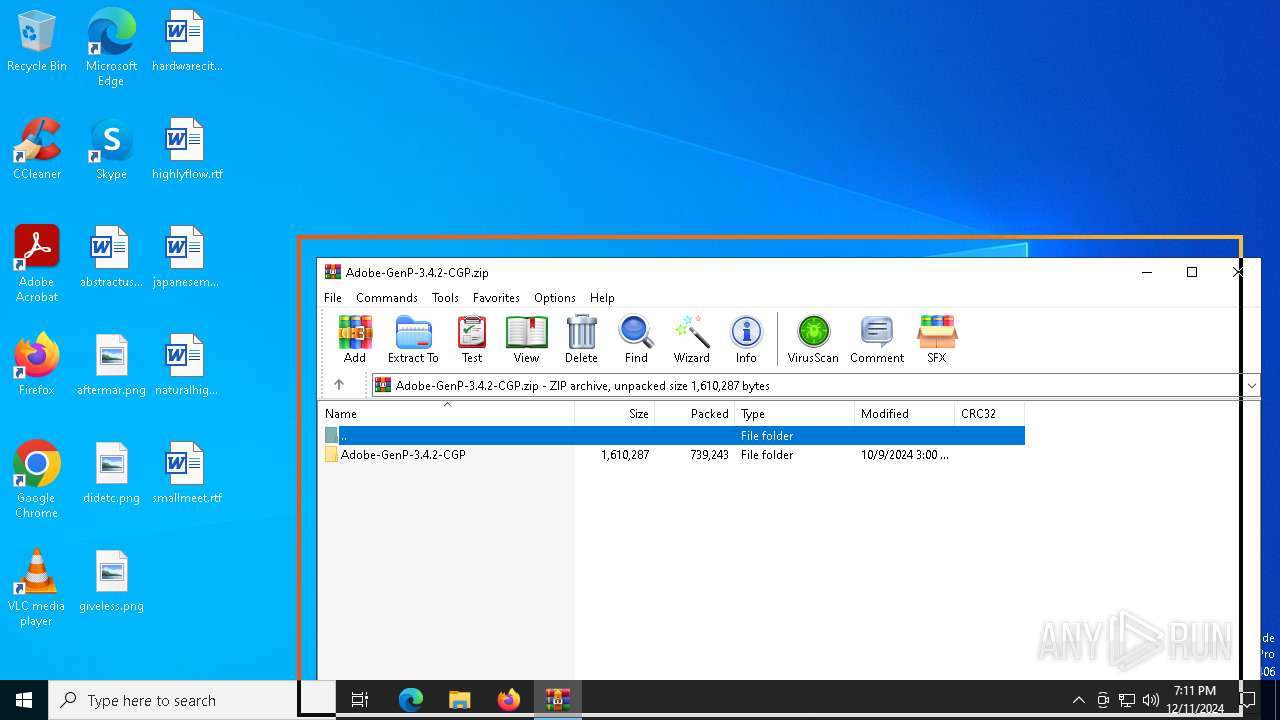This screenshot has height=720, width=1280.
Task: Select Google Chrome desktop shortcut
Action: click(37, 479)
